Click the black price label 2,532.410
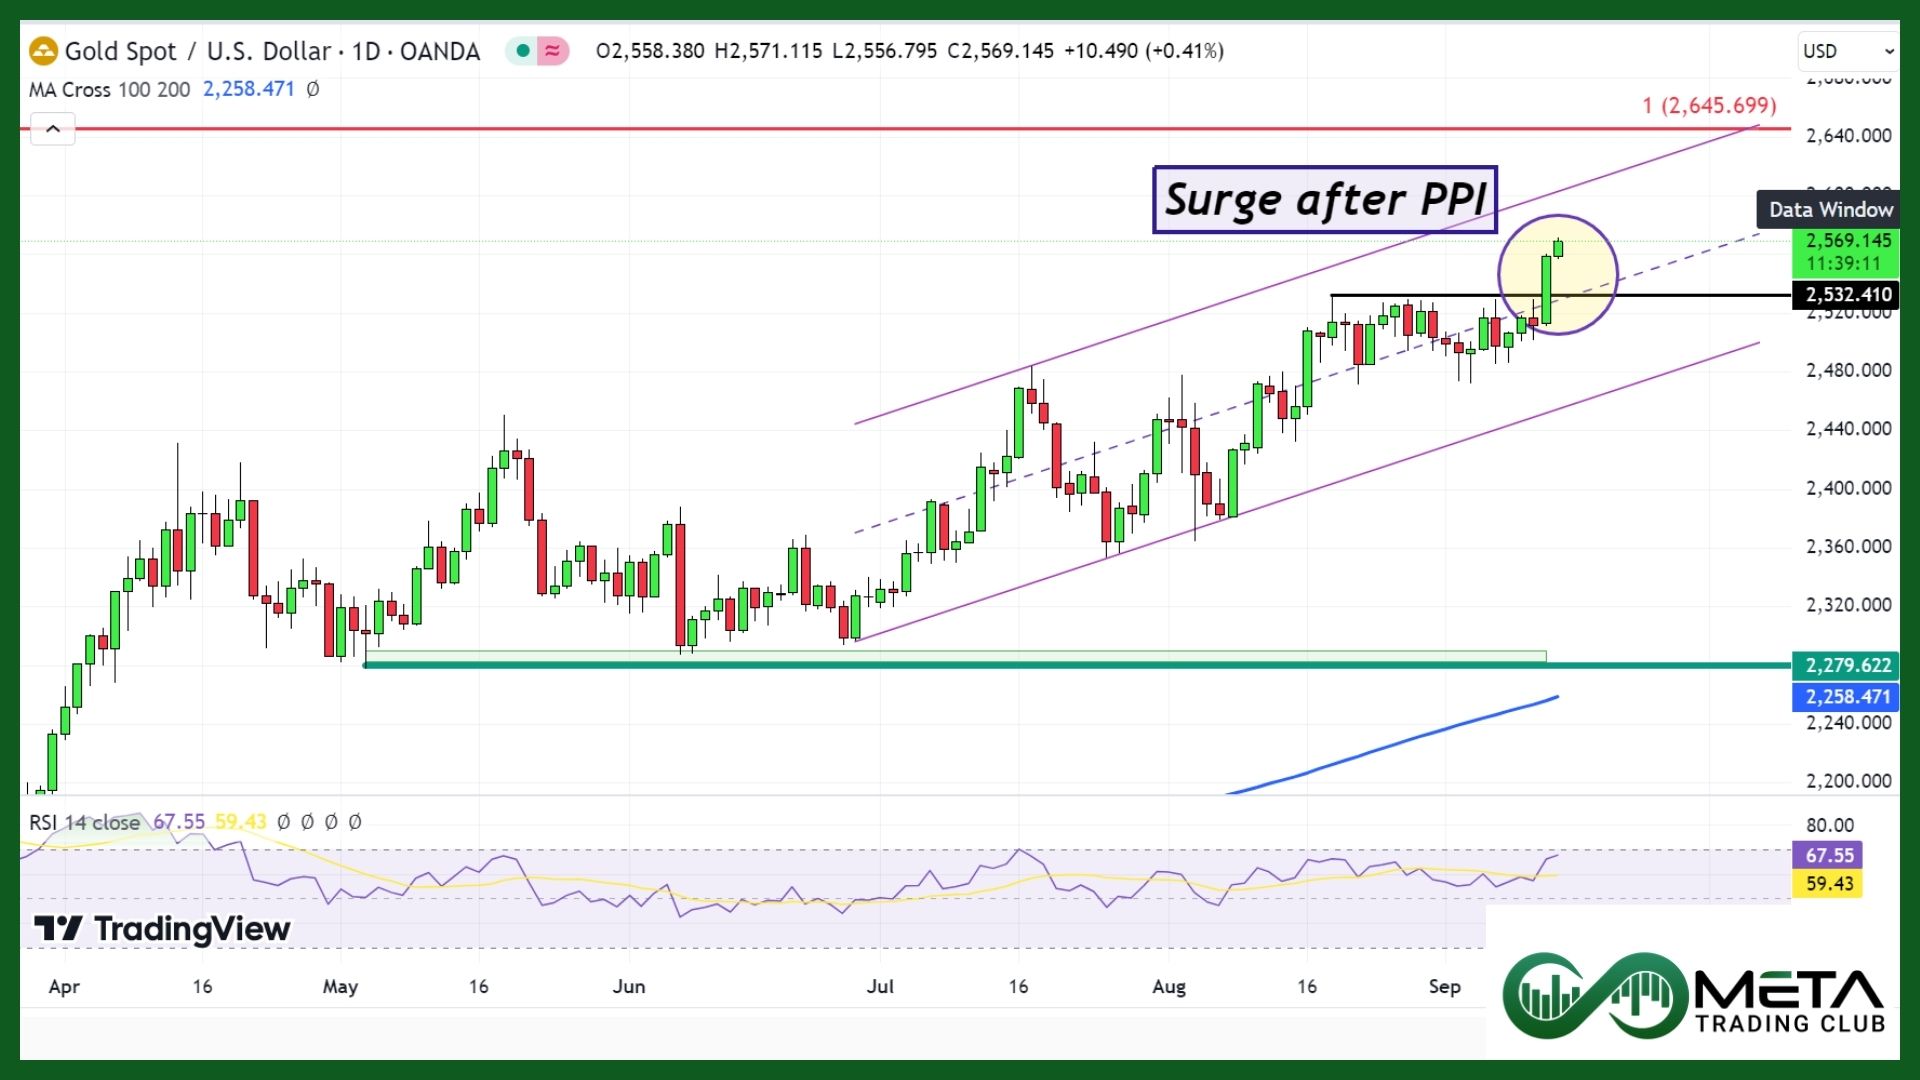This screenshot has height=1080, width=1920. pos(1846,295)
